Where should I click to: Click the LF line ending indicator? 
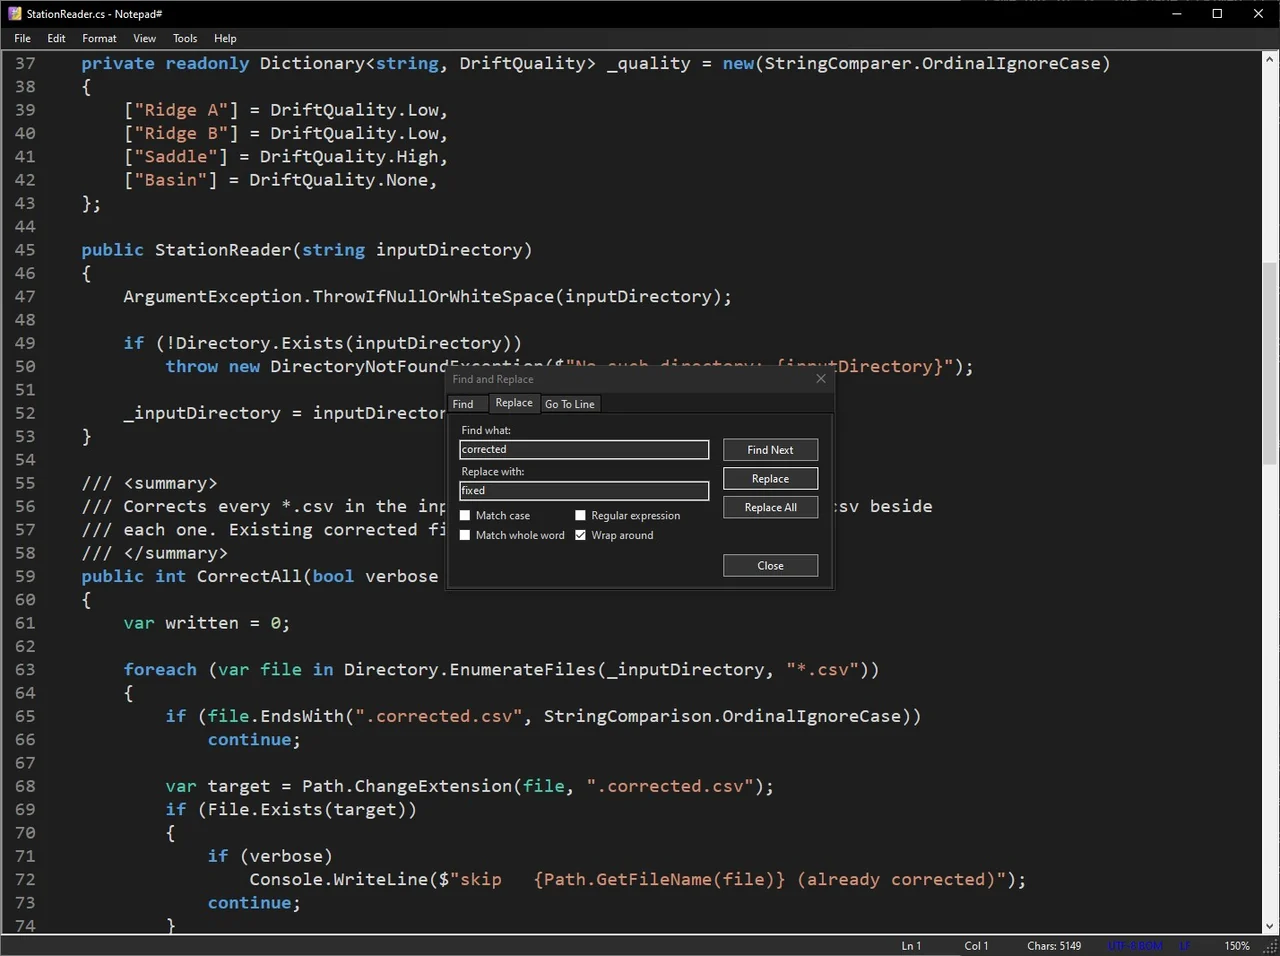pyautogui.click(x=1184, y=946)
